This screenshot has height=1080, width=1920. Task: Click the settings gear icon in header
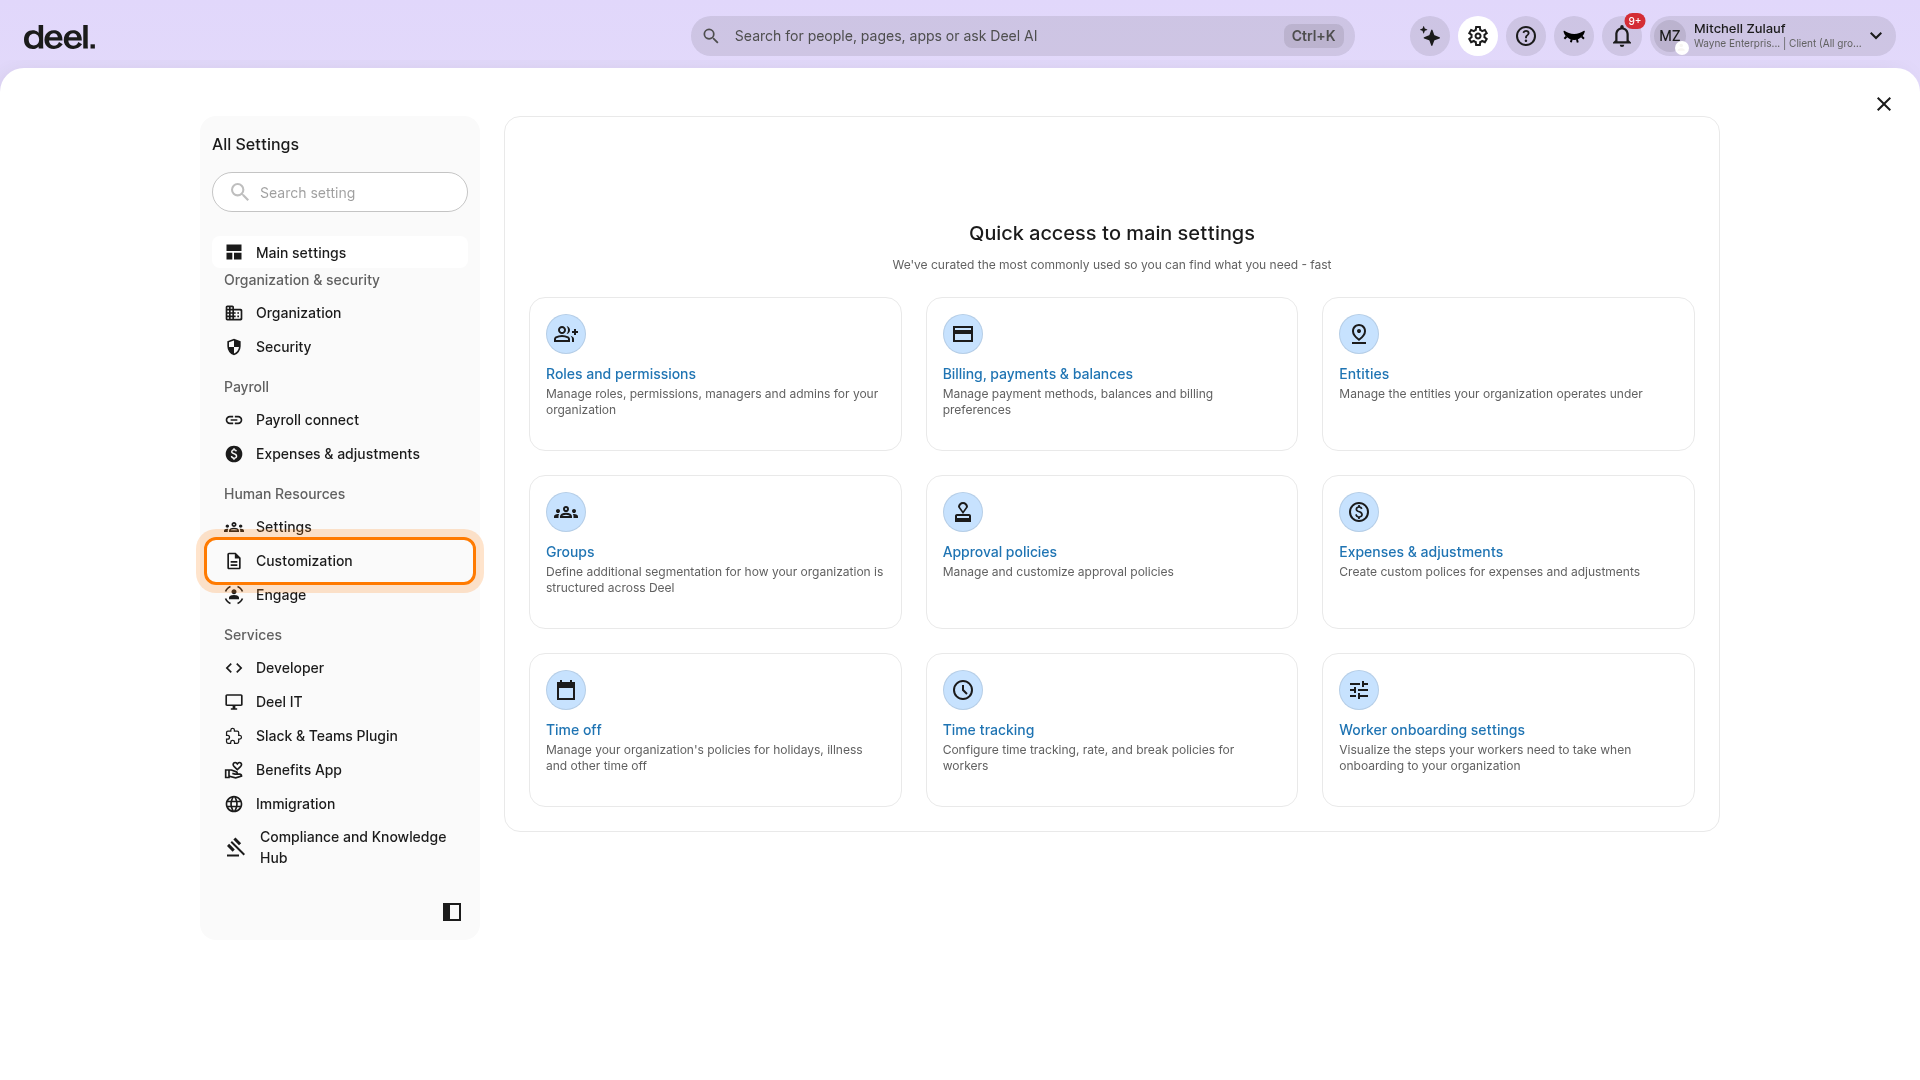(1478, 36)
